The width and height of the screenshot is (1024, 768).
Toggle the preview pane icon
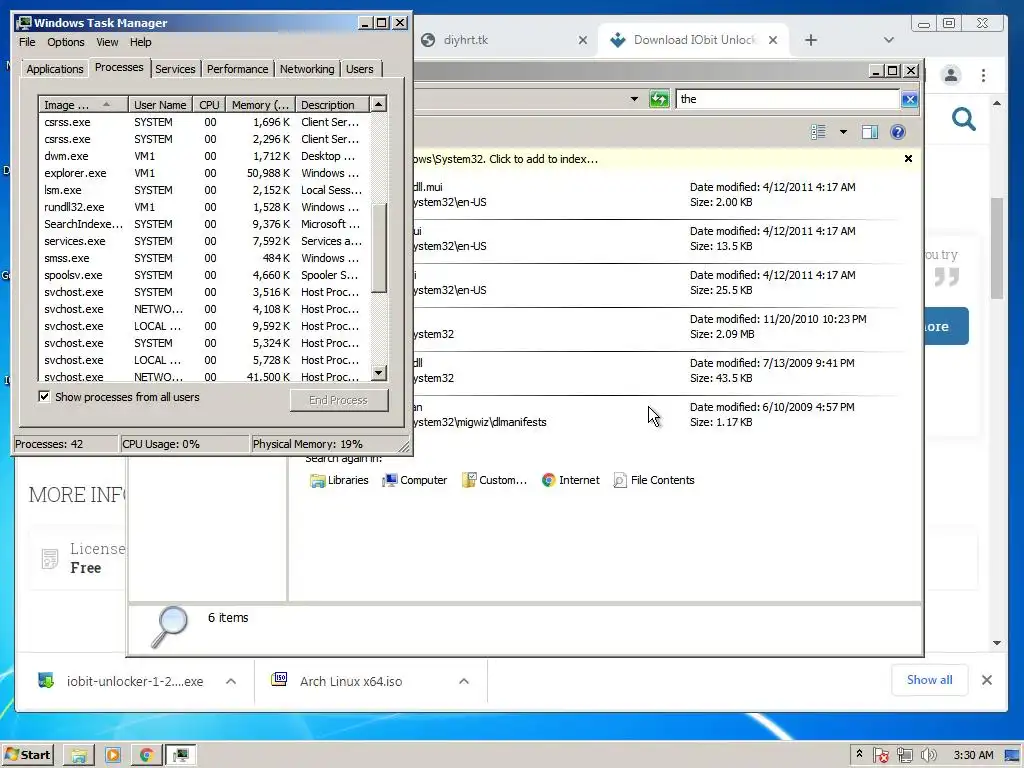pos(870,132)
